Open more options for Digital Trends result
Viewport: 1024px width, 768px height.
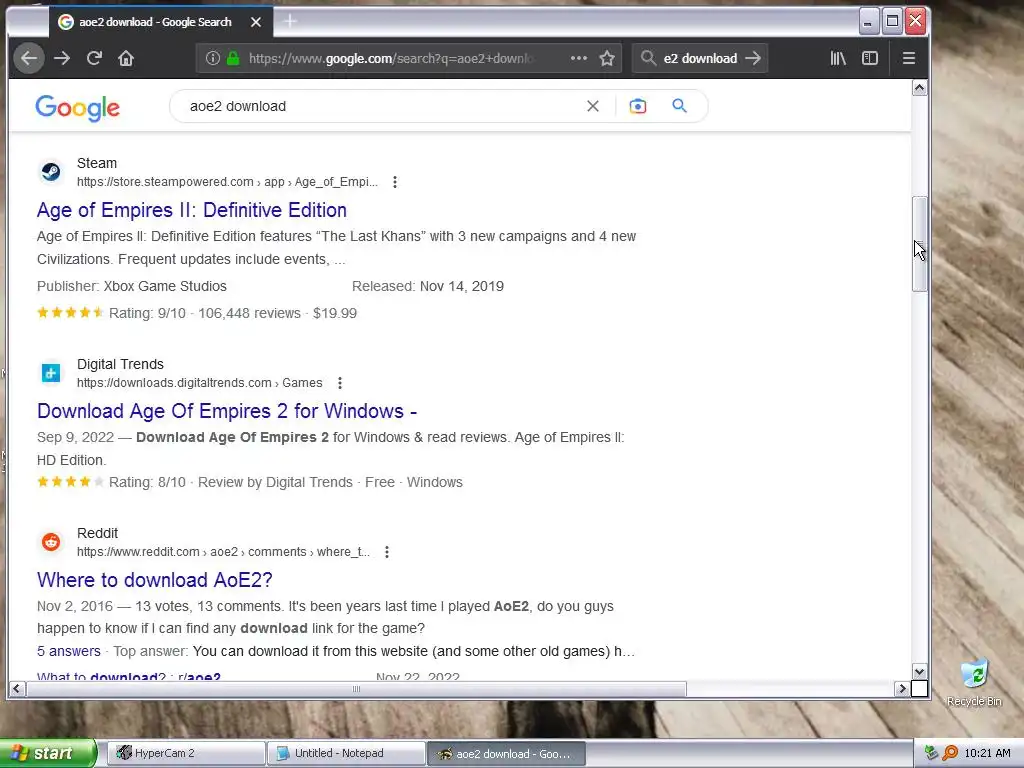point(340,383)
